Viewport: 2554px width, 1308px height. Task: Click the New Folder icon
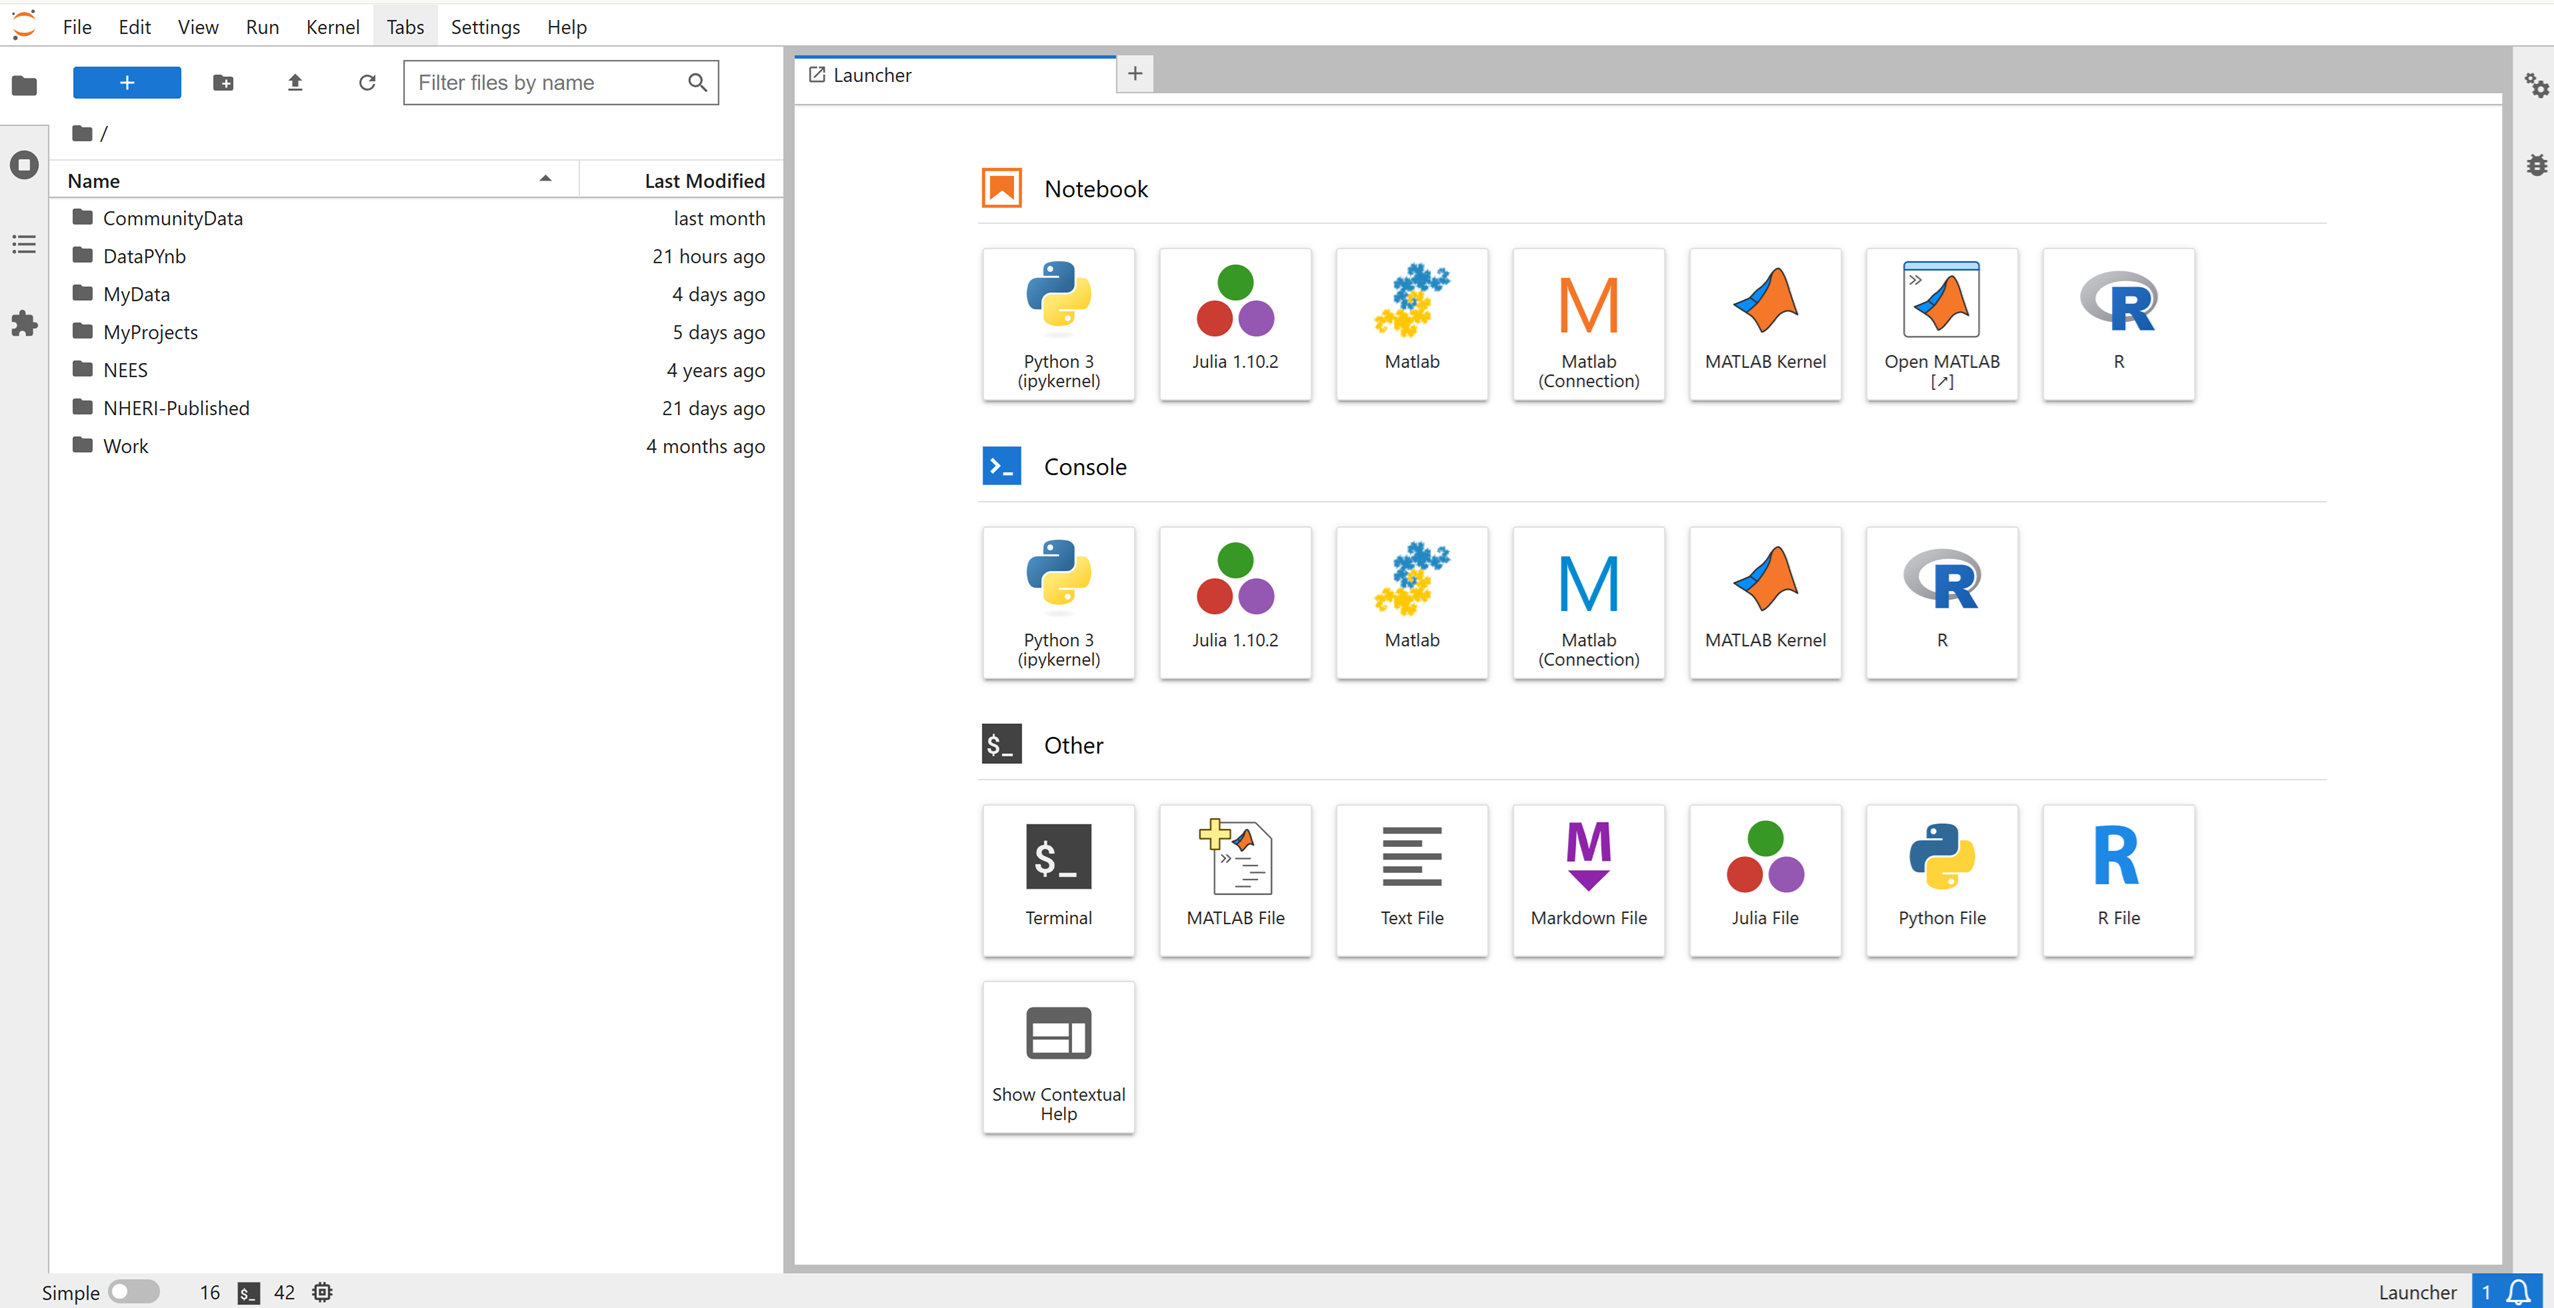point(223,83)
